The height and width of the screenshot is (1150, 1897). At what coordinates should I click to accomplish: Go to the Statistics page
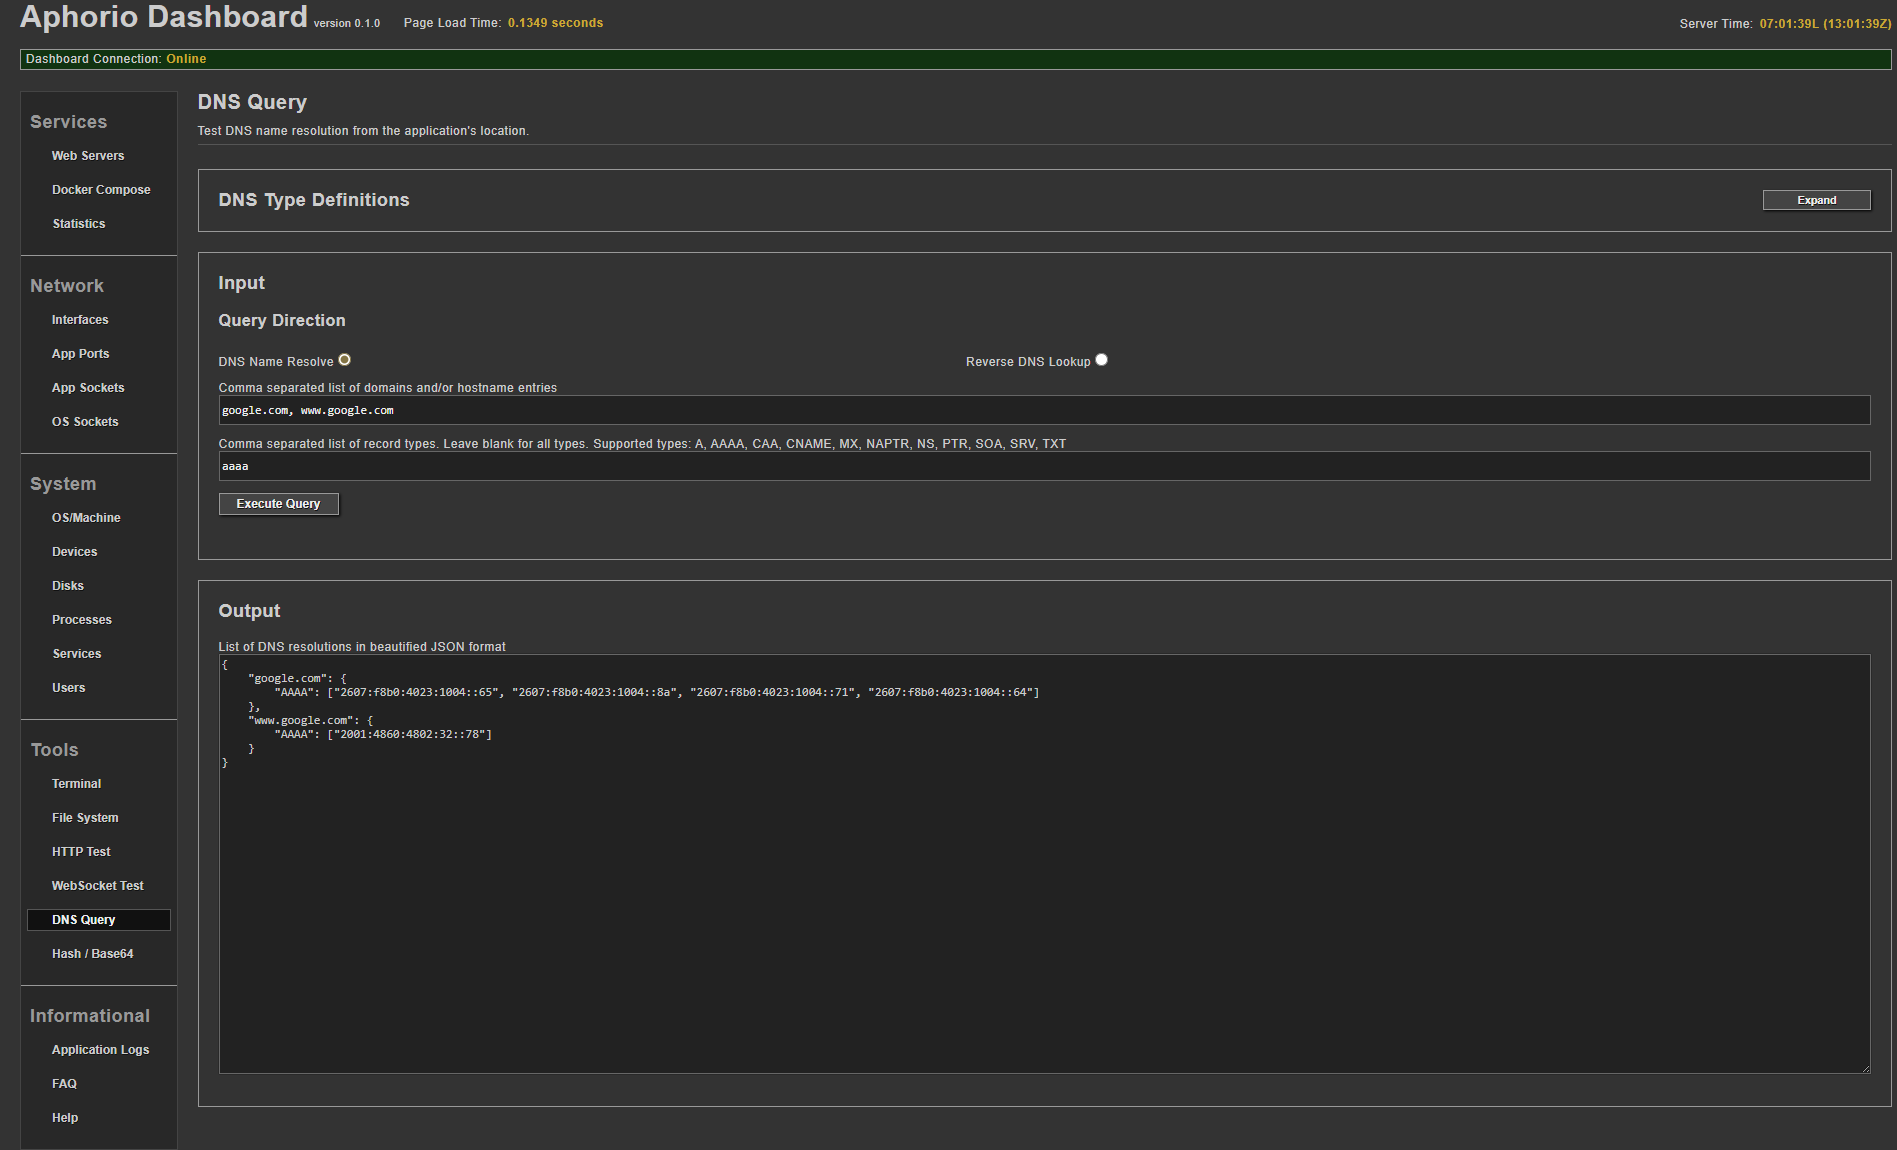(79, 224)
